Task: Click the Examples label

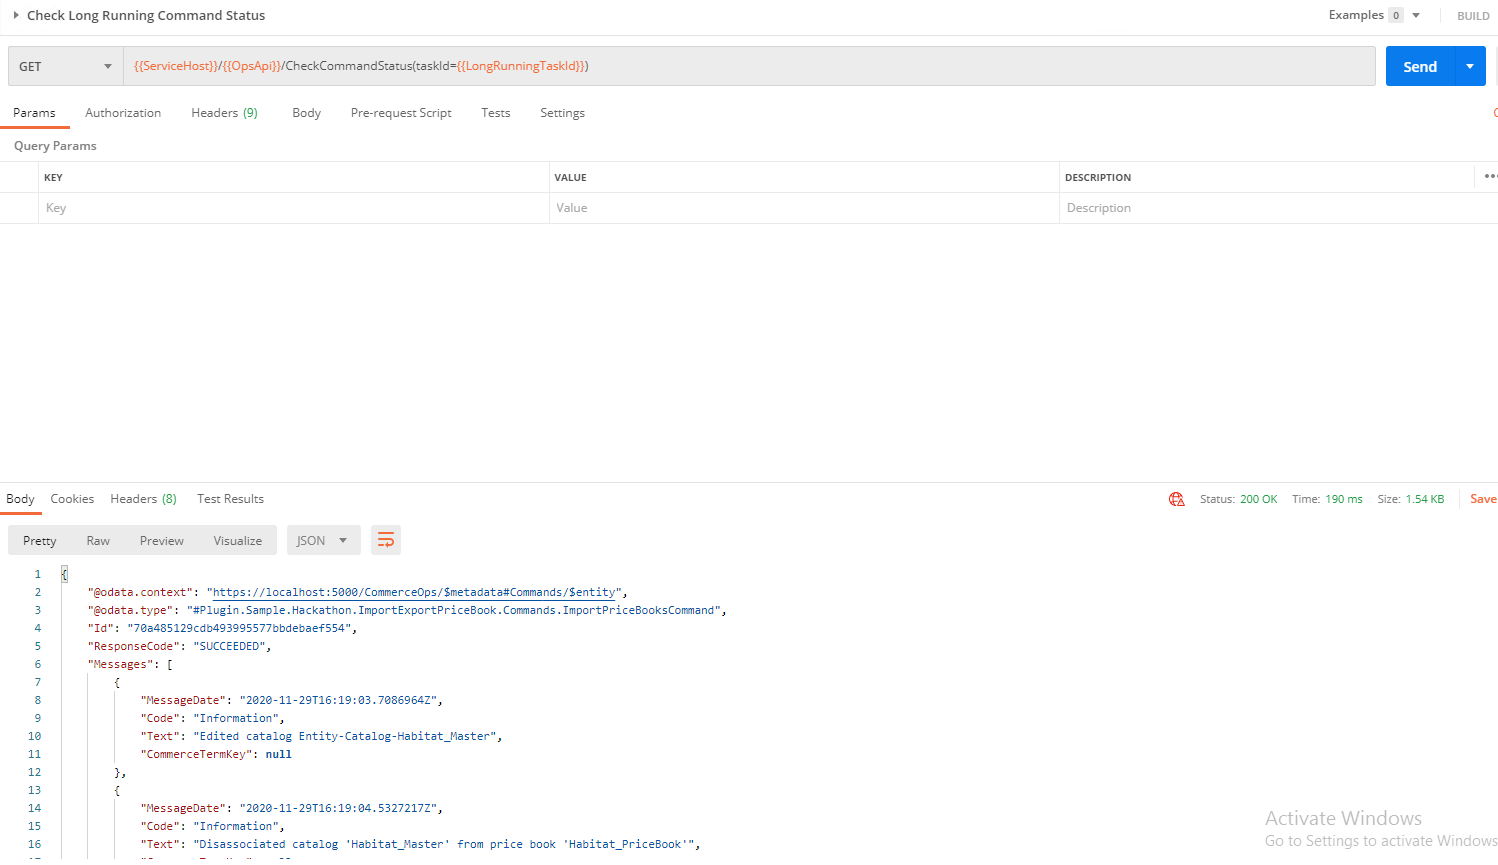Action: (1356, 15)
